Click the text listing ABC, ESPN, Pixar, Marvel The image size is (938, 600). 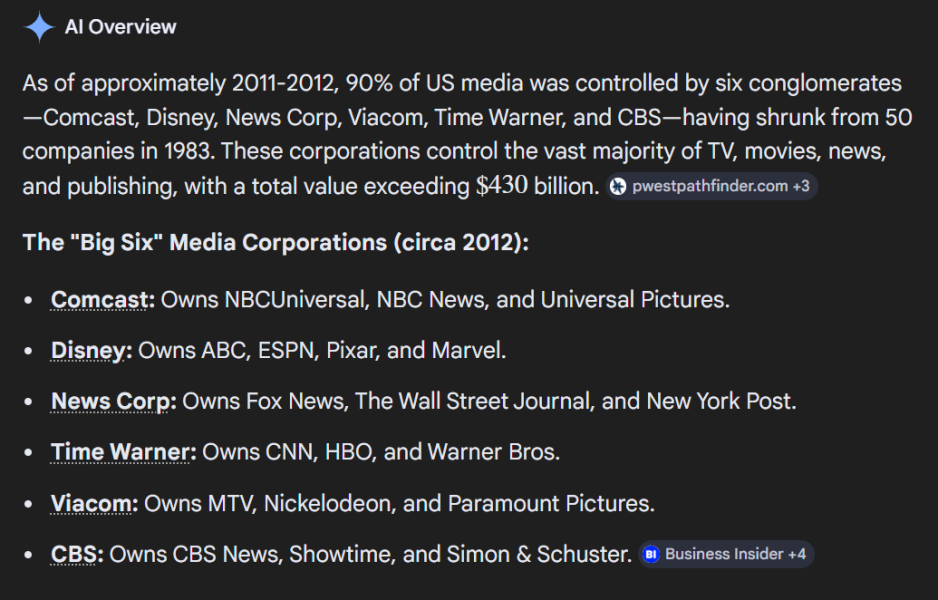point(322,351)
